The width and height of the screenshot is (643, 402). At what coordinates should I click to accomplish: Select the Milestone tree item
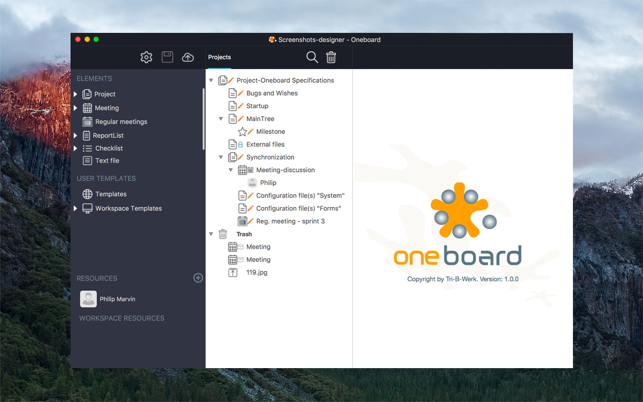point(270,131)
